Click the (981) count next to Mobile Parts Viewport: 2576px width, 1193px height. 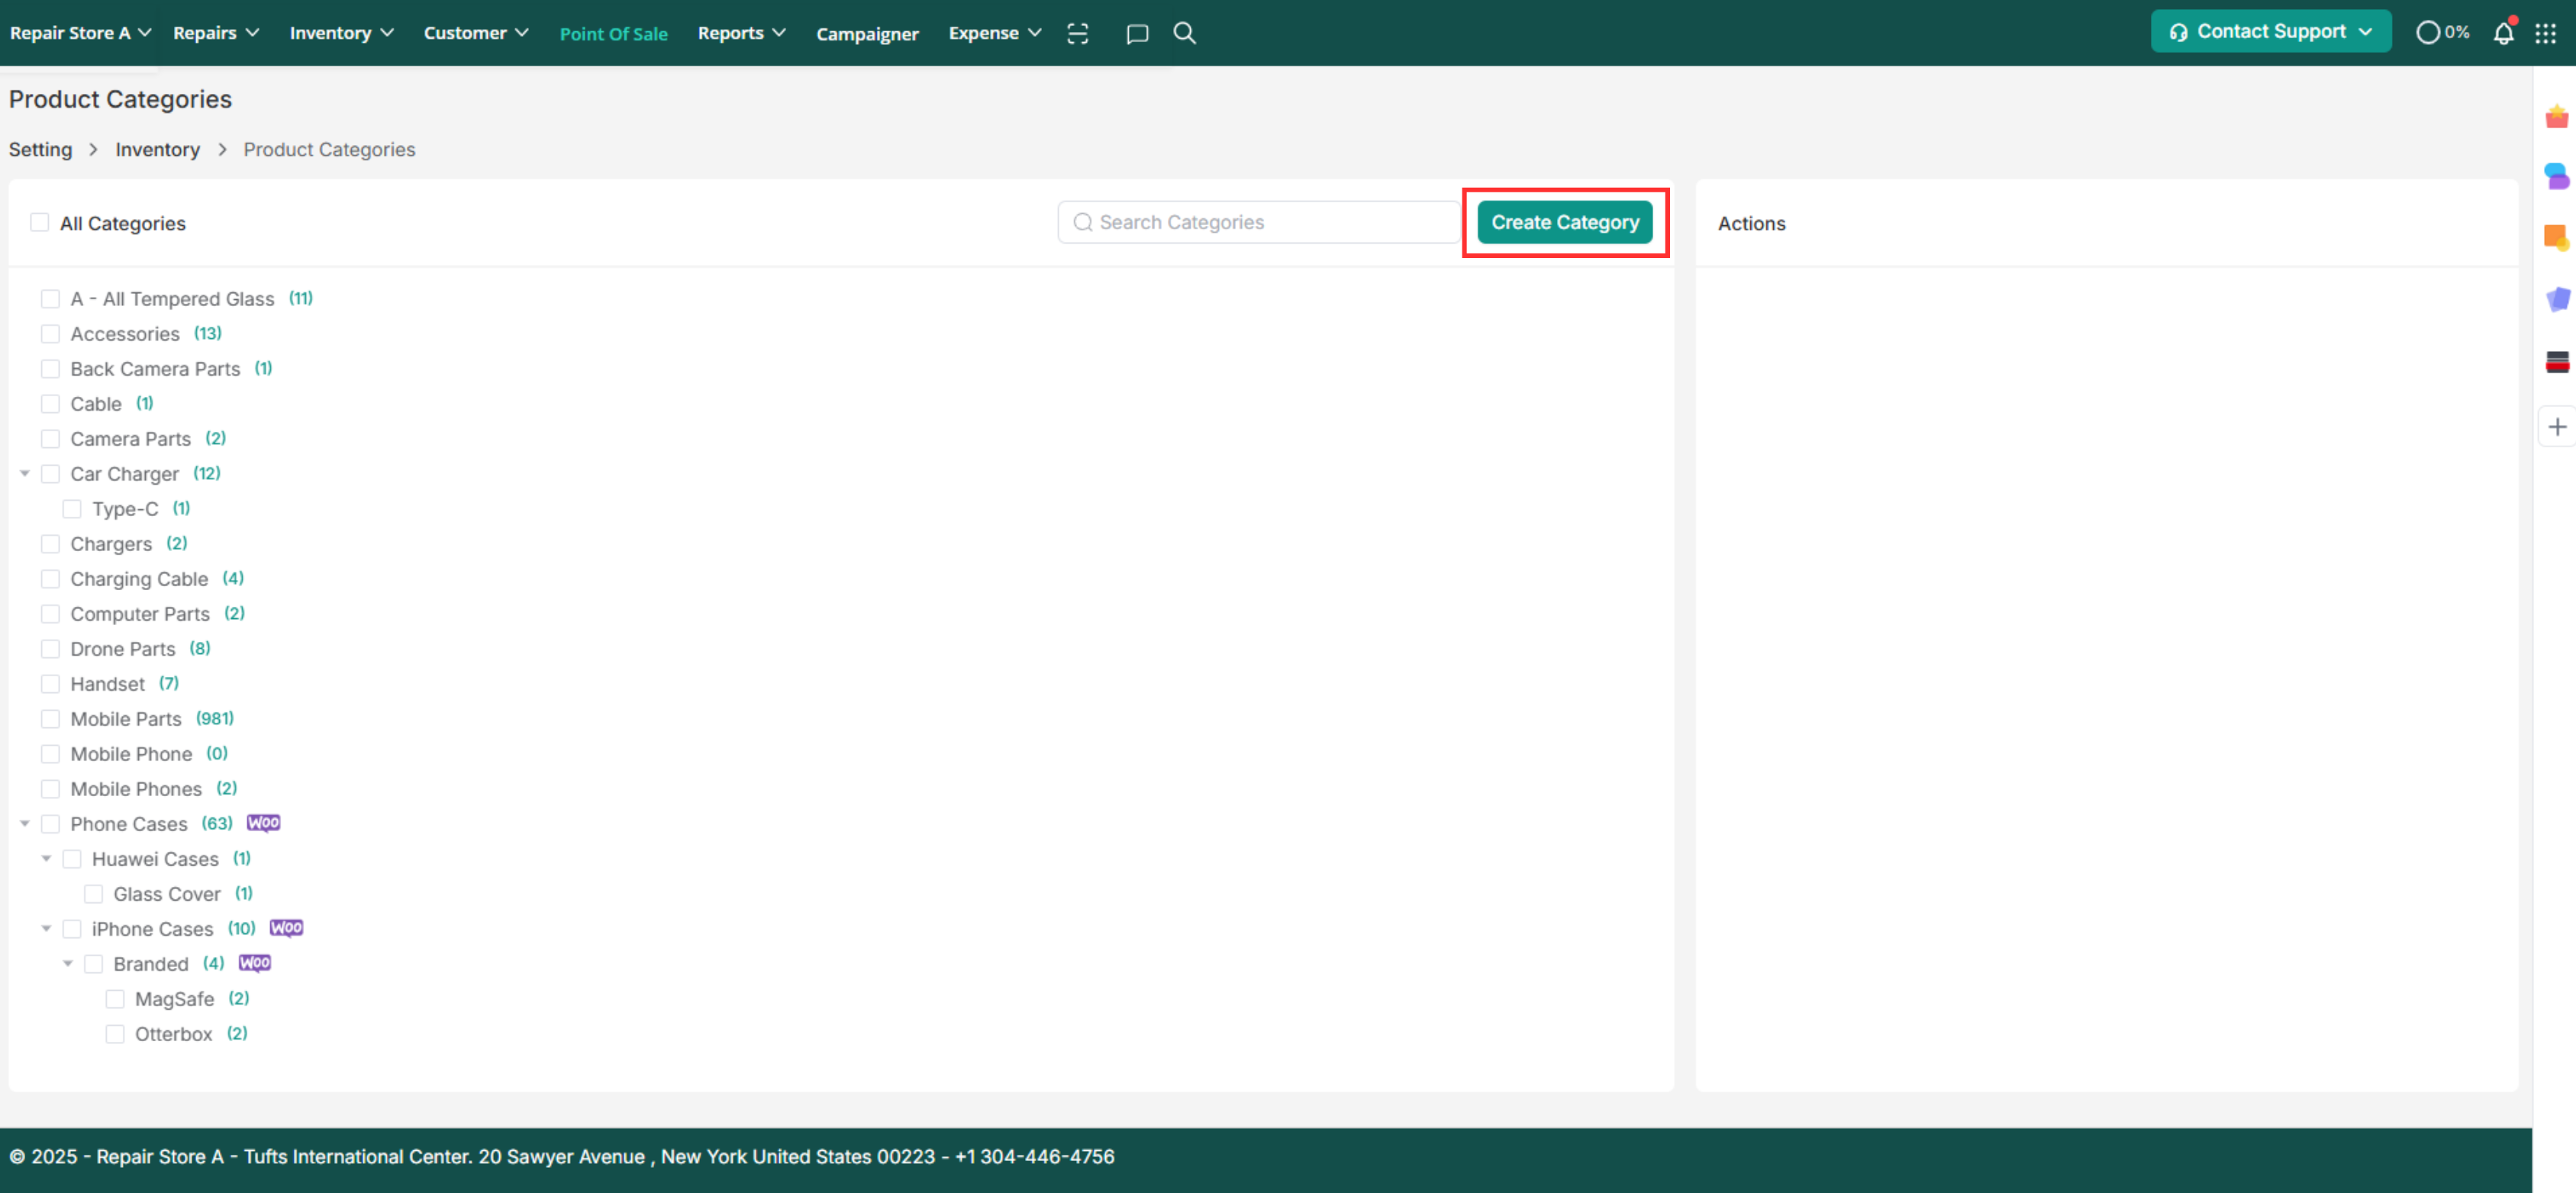point(215,718)
